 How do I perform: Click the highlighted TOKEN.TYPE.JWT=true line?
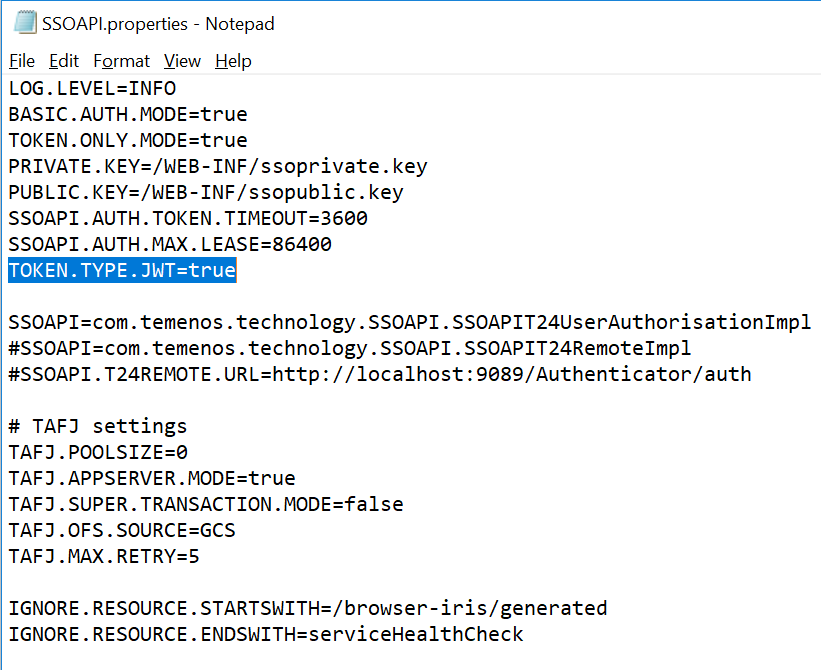(x=122, y=270)
